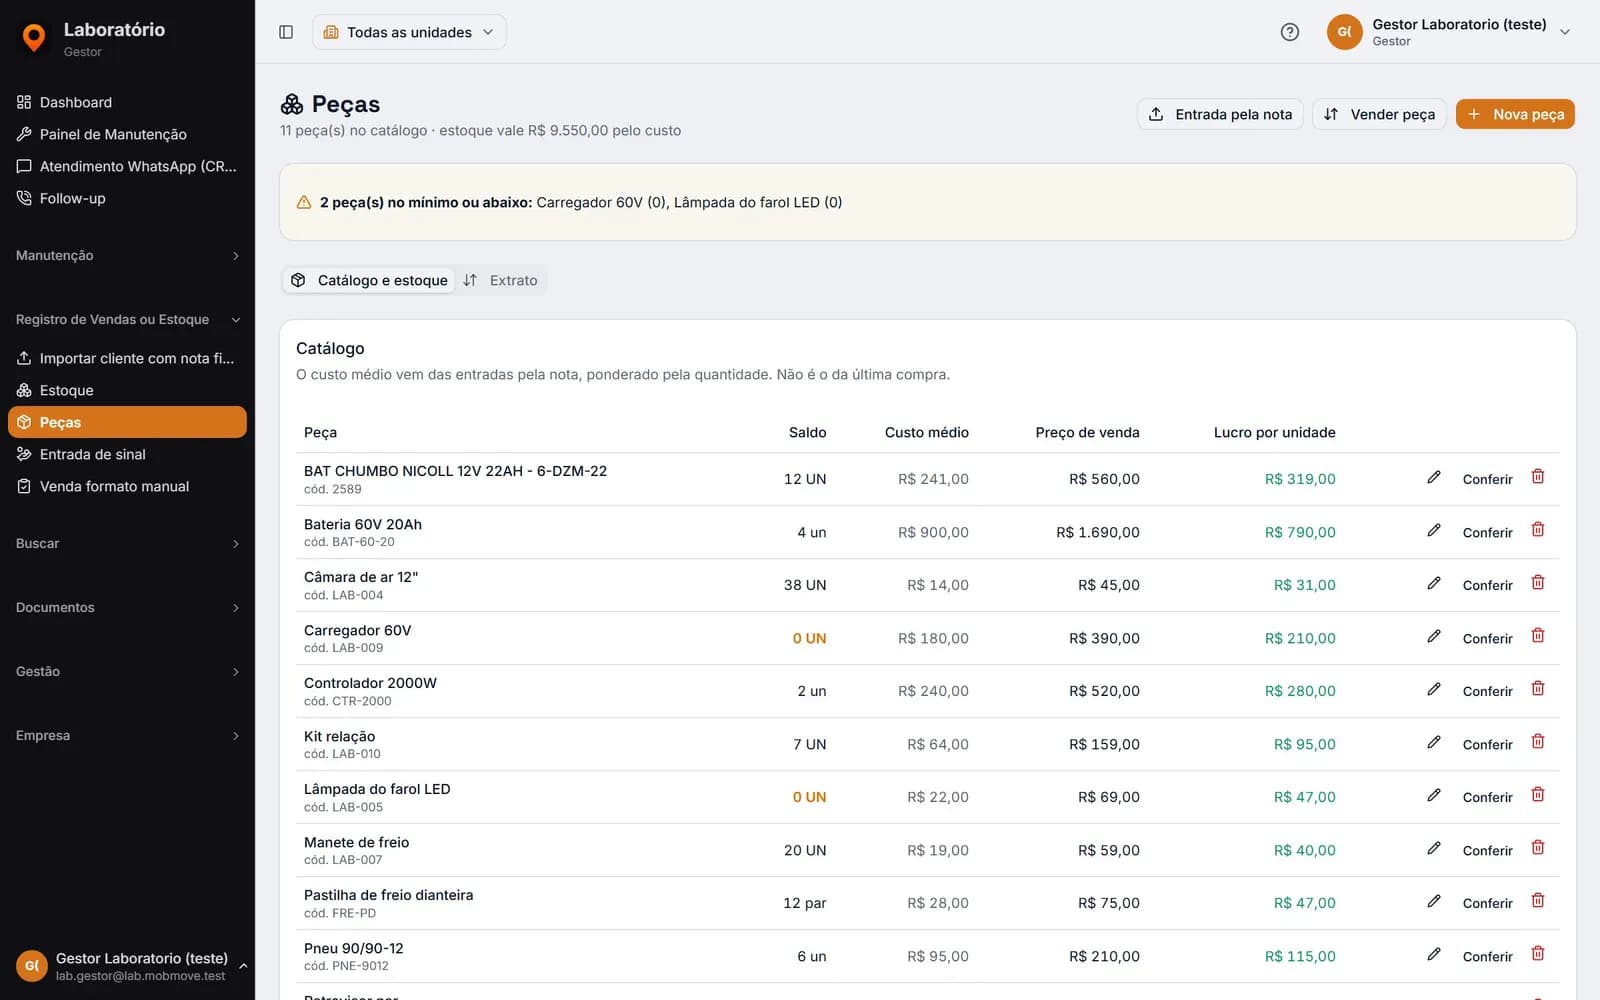Delete Carregador 60V trash icon

coord(1538,636)
